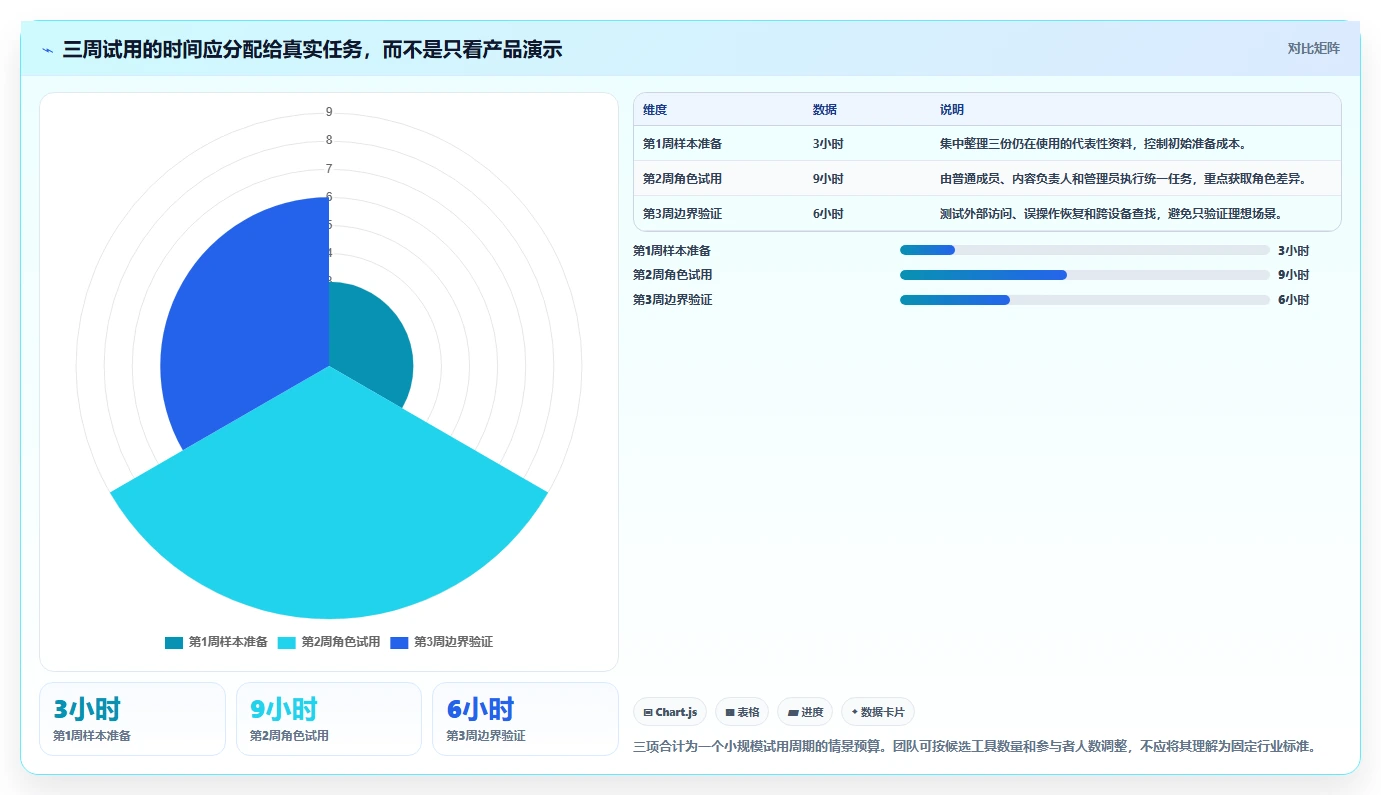Screen dimensions: 1381x795
Task: Click the 数据 column header
Action: [825, 110]
